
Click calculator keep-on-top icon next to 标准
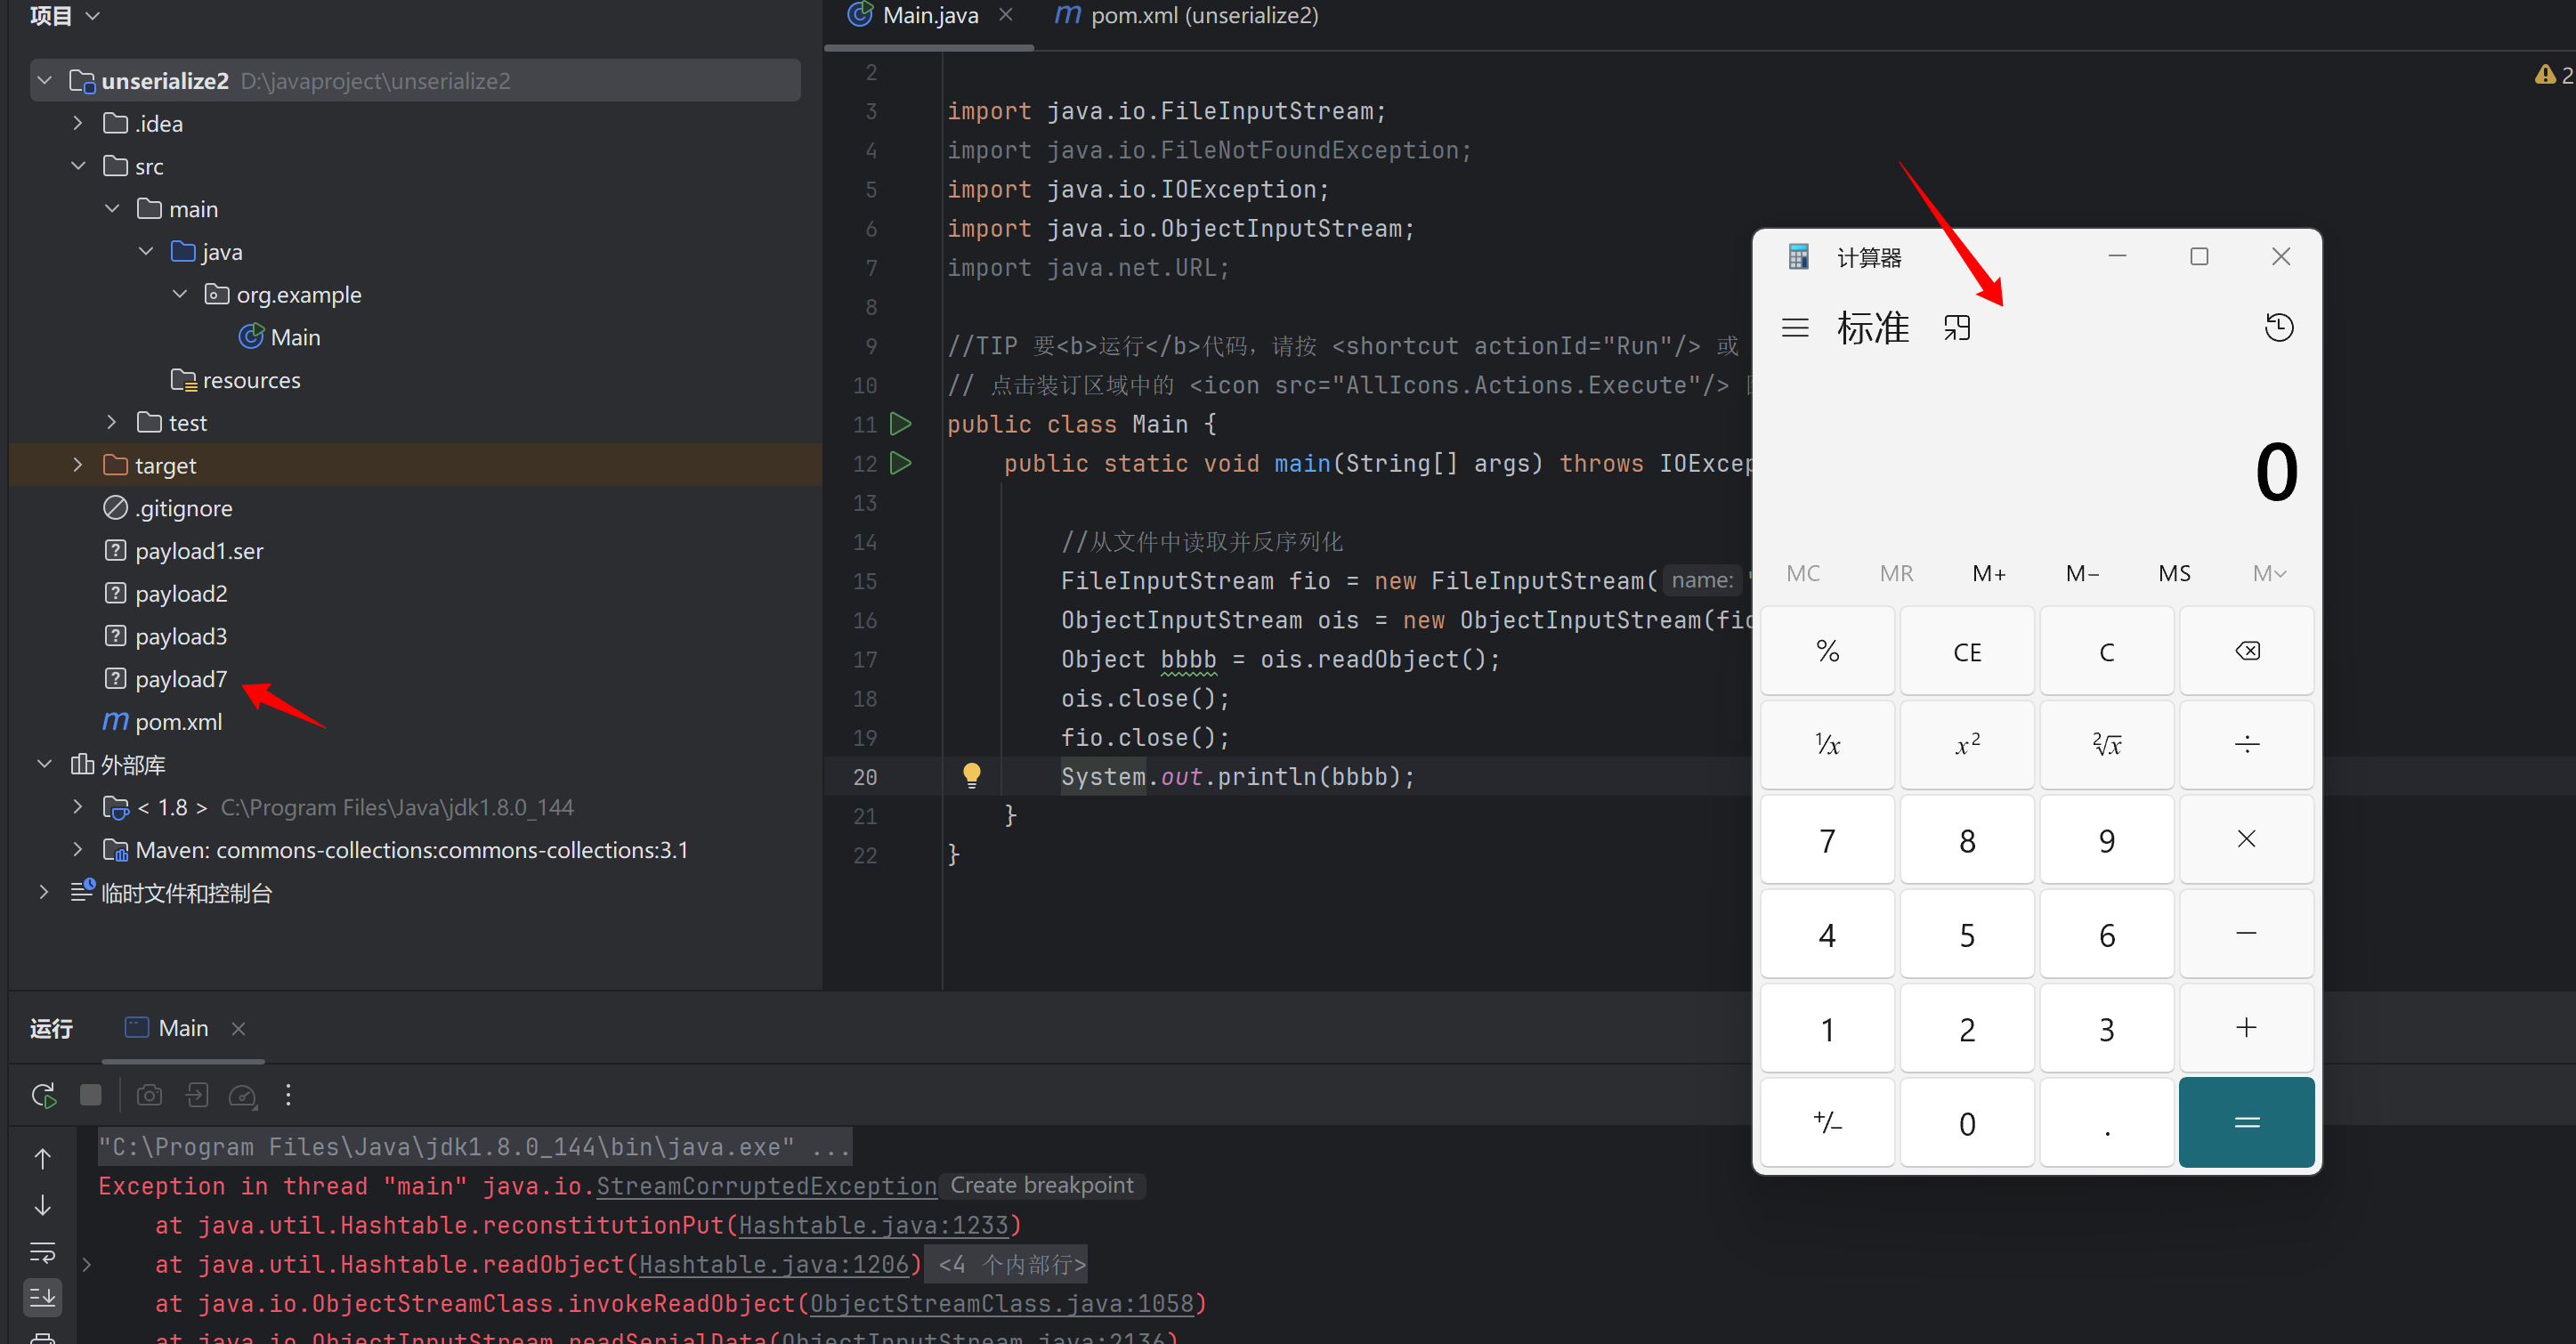point(1957,328)
